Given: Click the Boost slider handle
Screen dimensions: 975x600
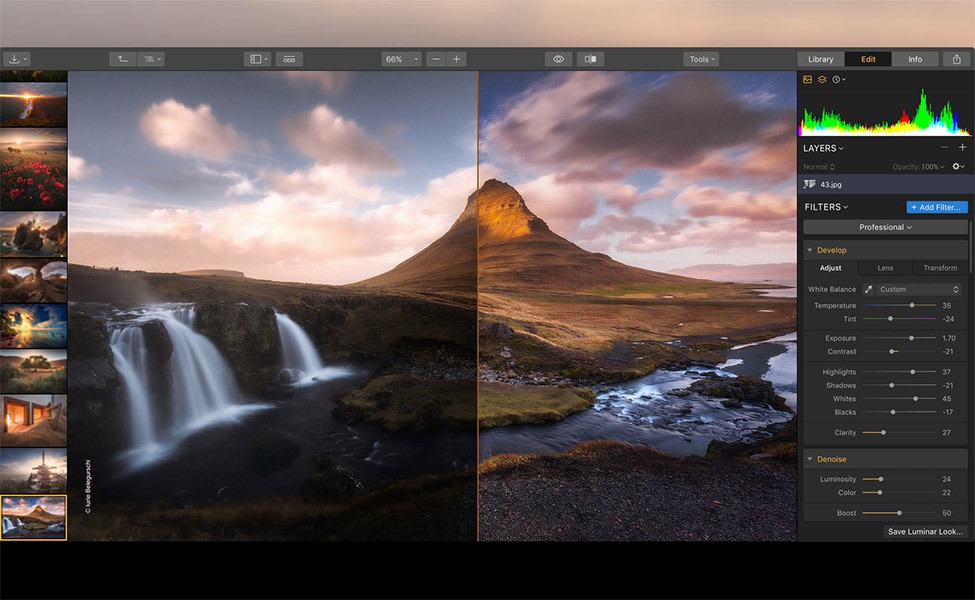Looking at the screenshot, I should coord(899,513).
